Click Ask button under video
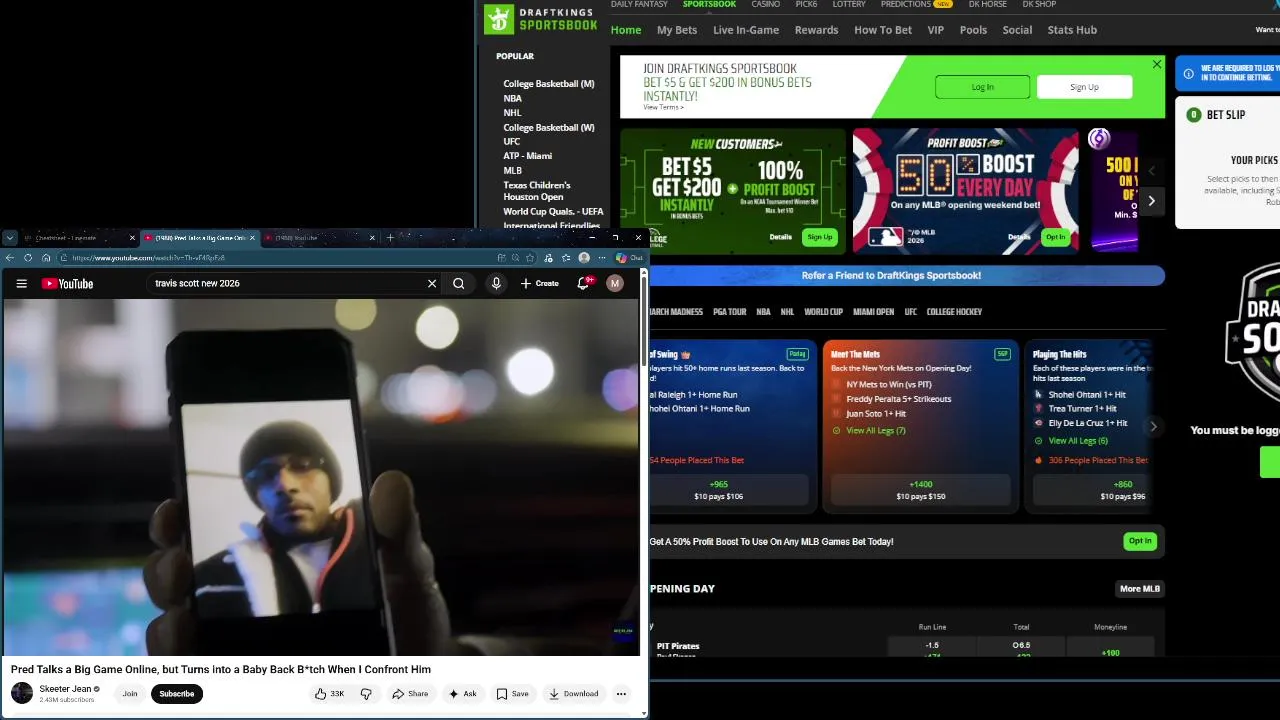 point(463,694)
